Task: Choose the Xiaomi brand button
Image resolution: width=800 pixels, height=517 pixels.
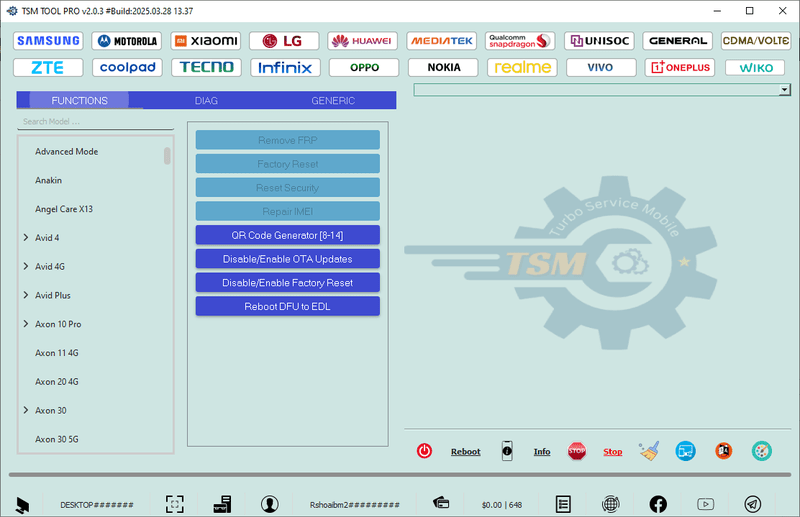Action: (x=206, y=41)
